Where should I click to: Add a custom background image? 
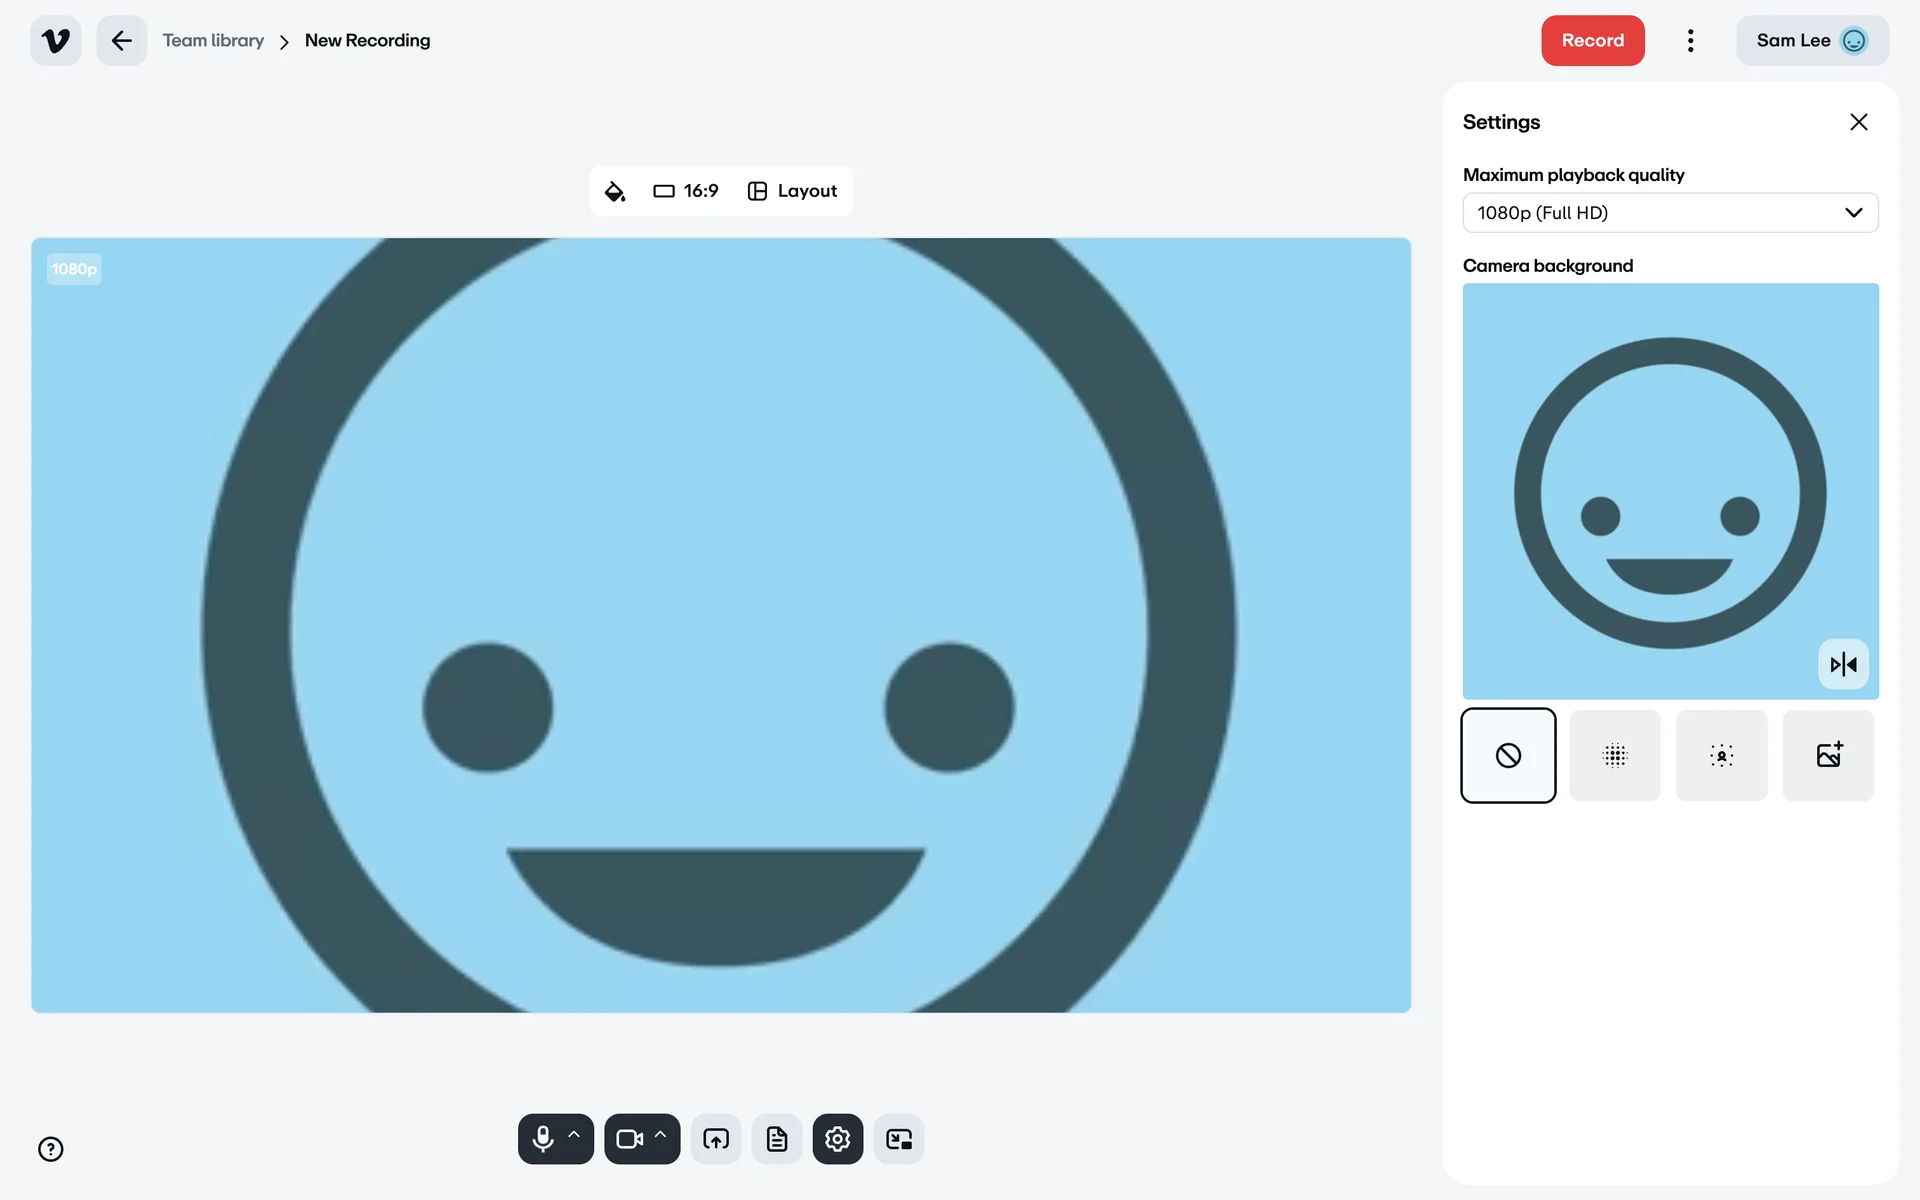click(x=1828, y=756)
